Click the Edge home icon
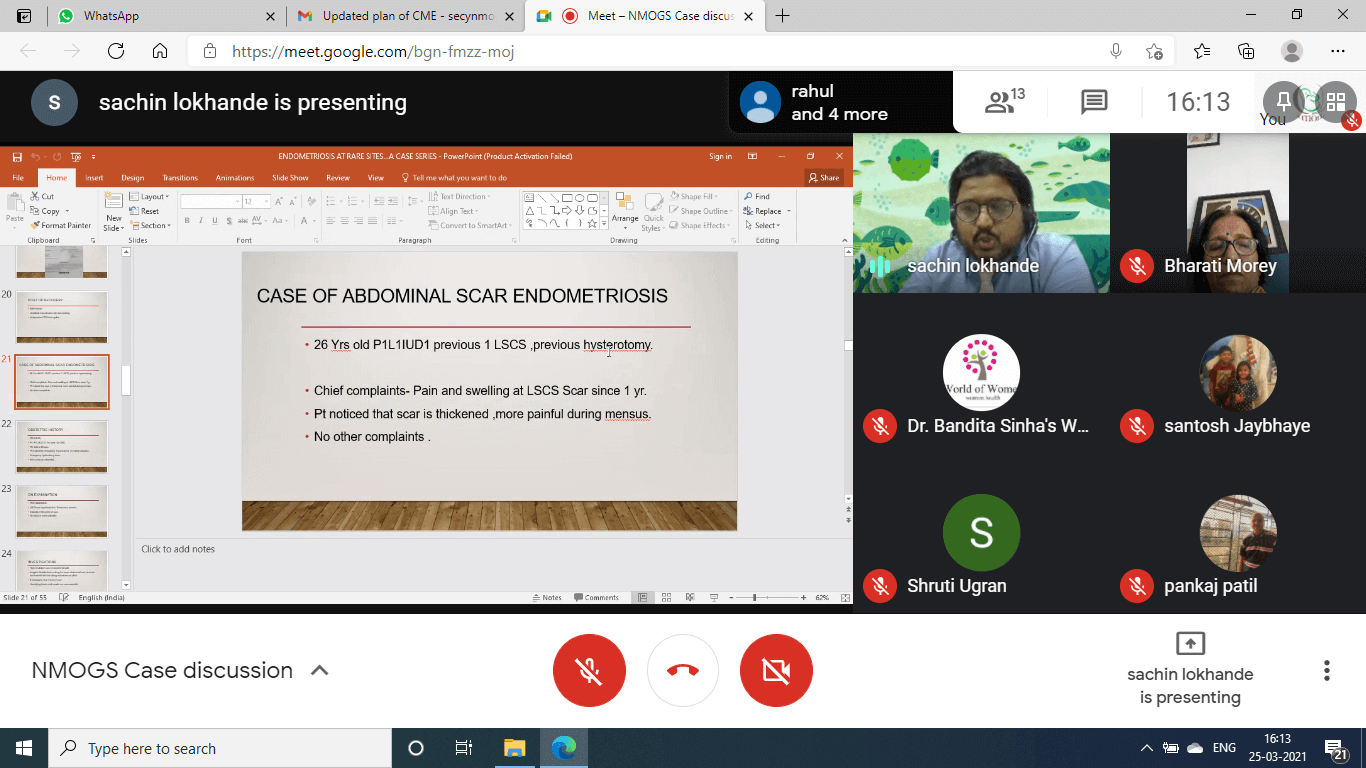The width and height of the screenshot is (1366, 768). click(x=160, y=51)
